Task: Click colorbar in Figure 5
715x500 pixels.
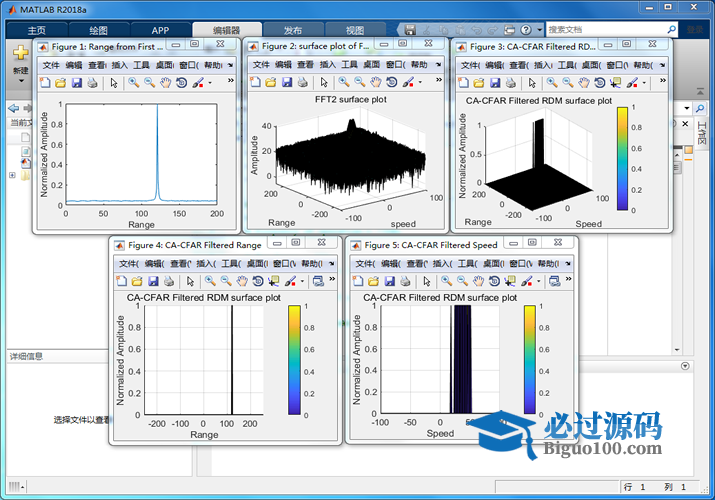Action: point(529,360)
